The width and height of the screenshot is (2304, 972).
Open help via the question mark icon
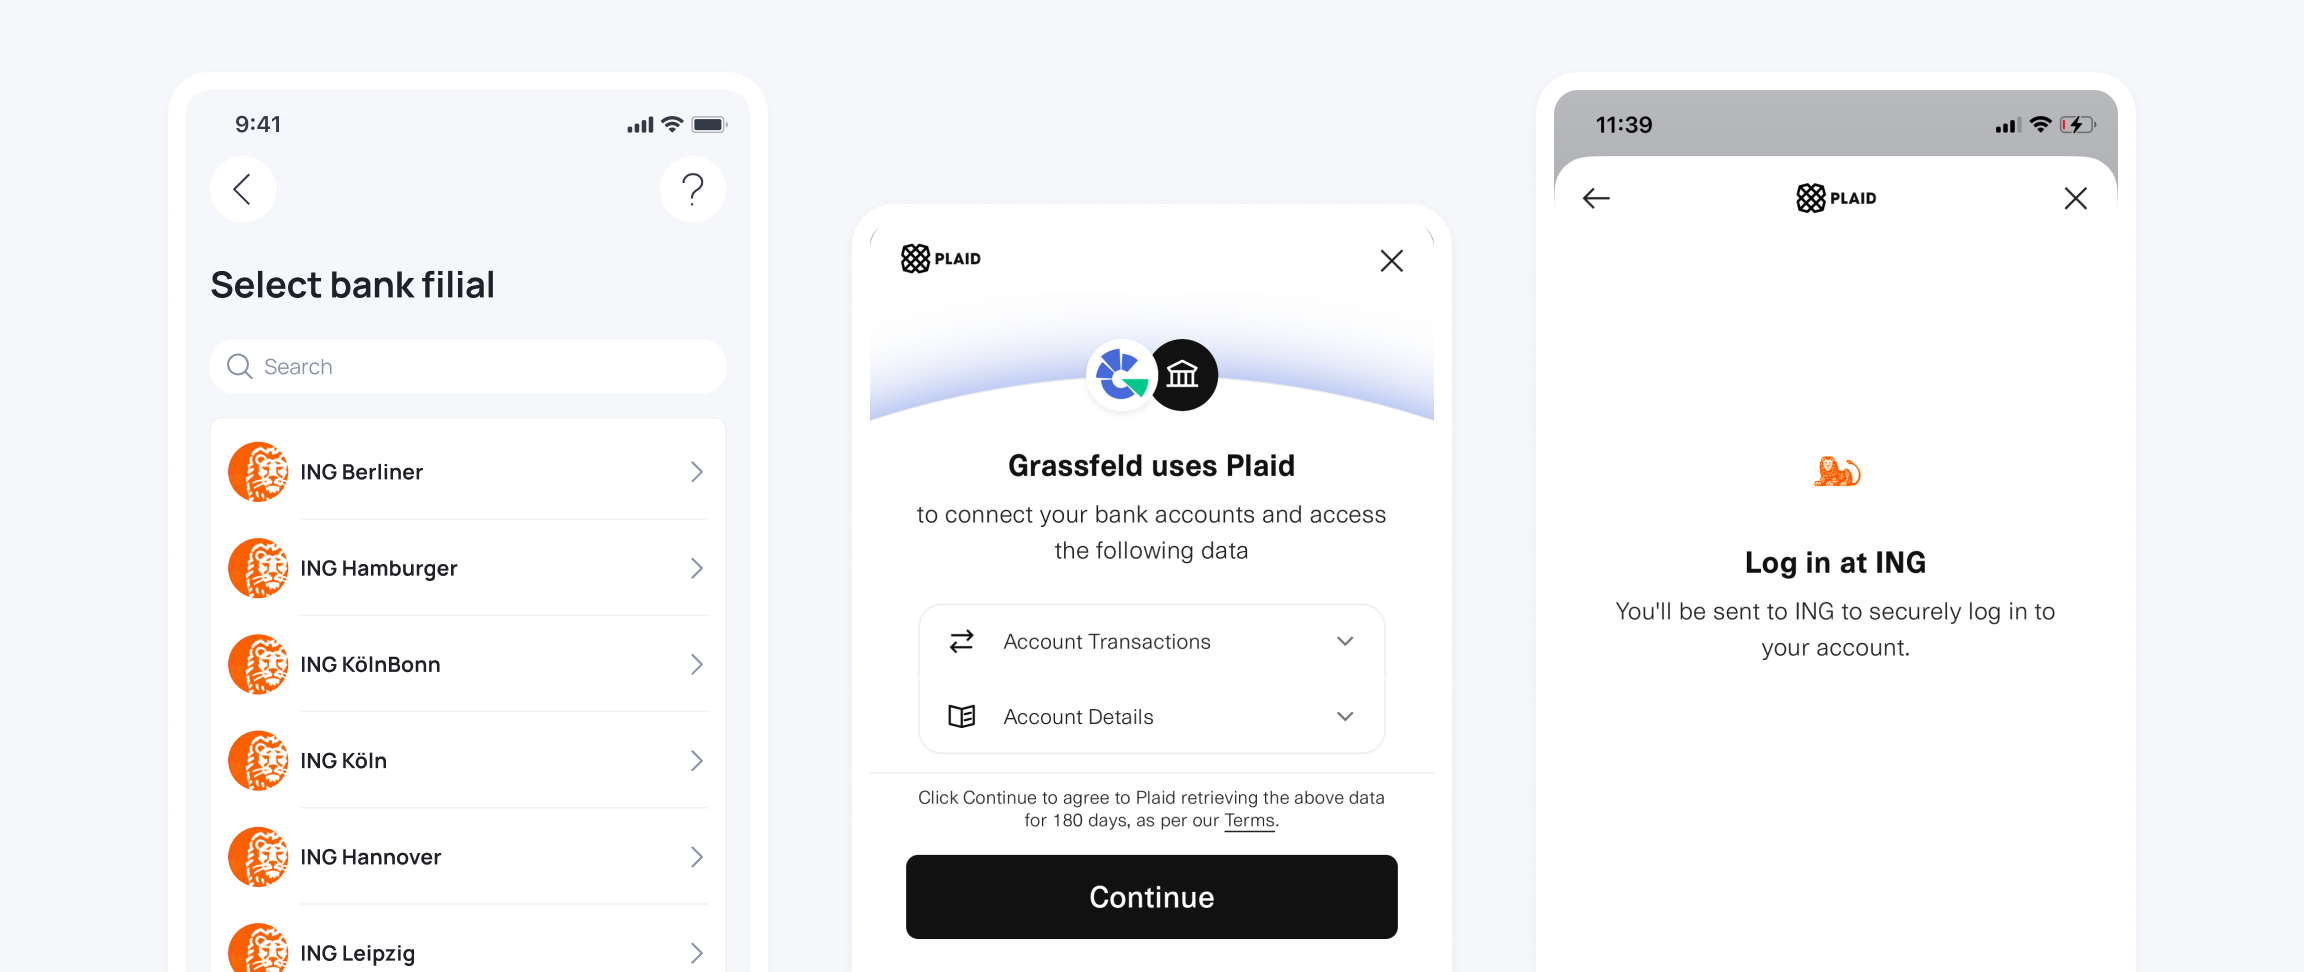tap(692, 189)
